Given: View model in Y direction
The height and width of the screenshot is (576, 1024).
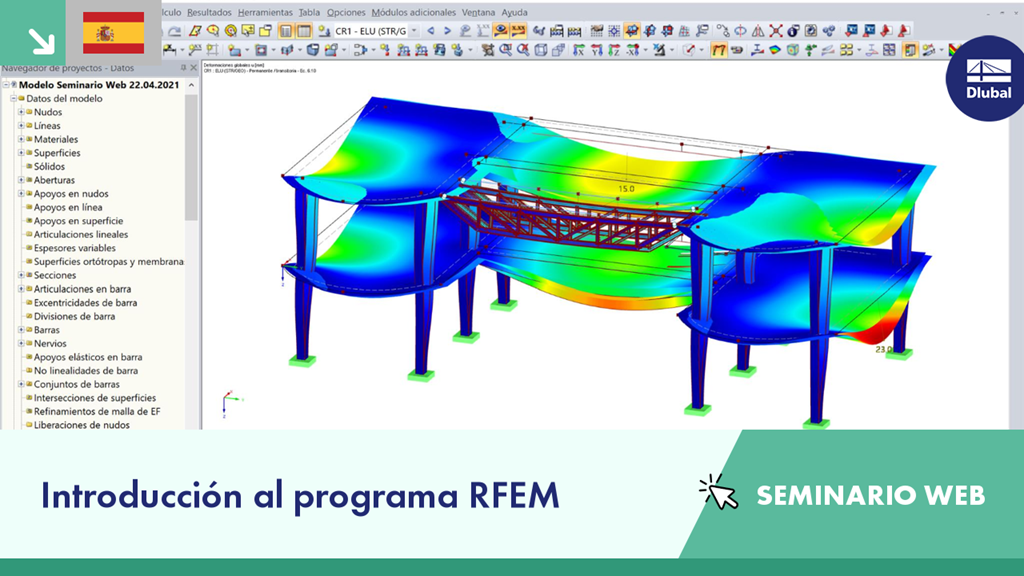Looking at the screenshot, I should [x=596, y=50].
